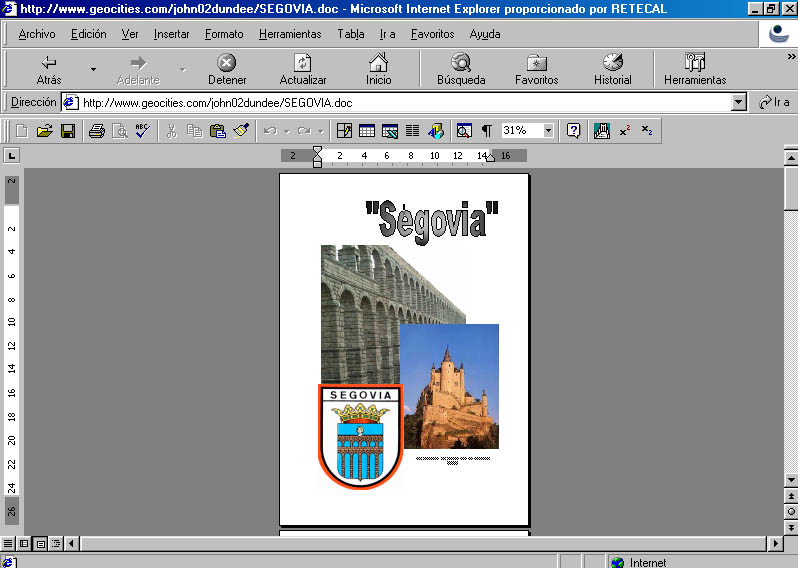This screenshot has height=568, width=798.
Task: Click the first line indent marker on ruler
Action: point(317,151)
